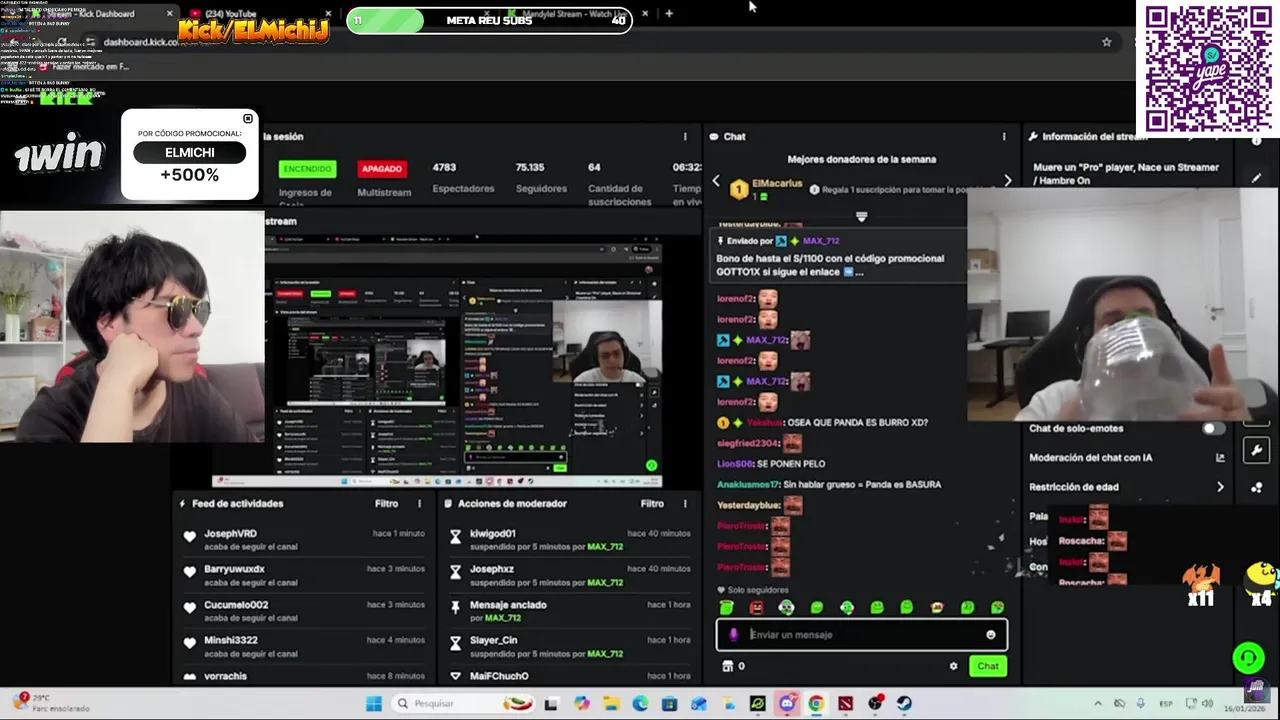Select Cucumelo002 follow activity entry
This screenshot has height=720, width=1280.
click(304, 611)
